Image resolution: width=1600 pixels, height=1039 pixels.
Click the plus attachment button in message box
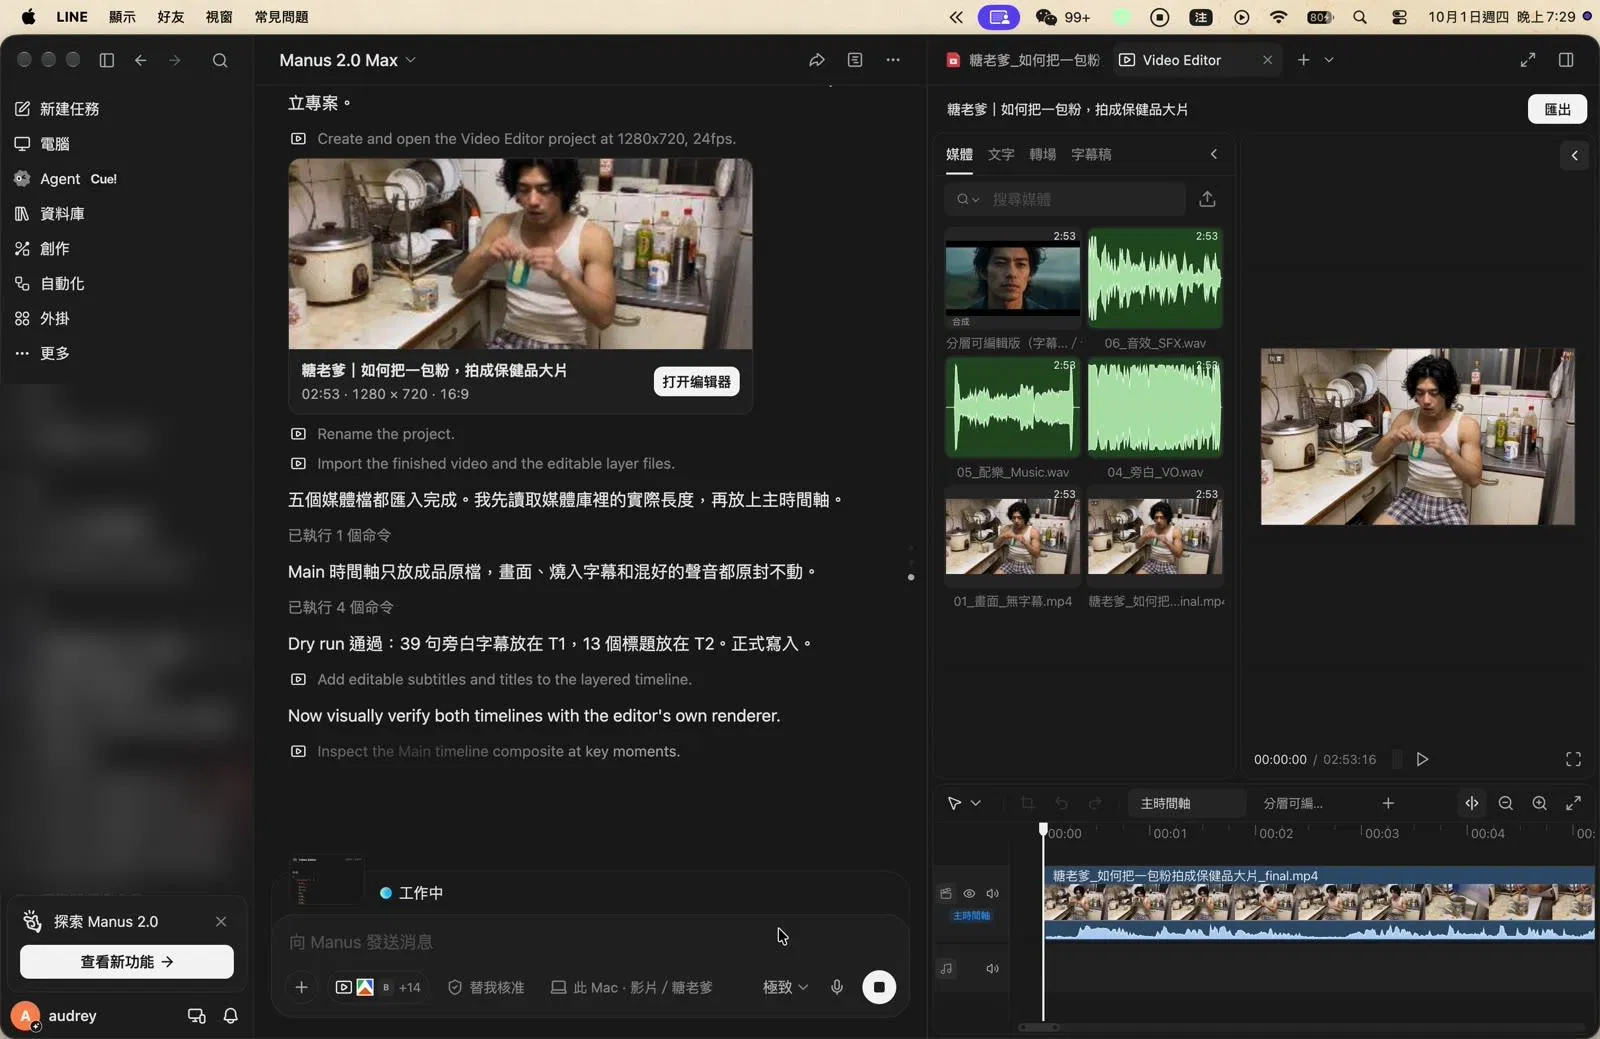(x=301, y=987)
